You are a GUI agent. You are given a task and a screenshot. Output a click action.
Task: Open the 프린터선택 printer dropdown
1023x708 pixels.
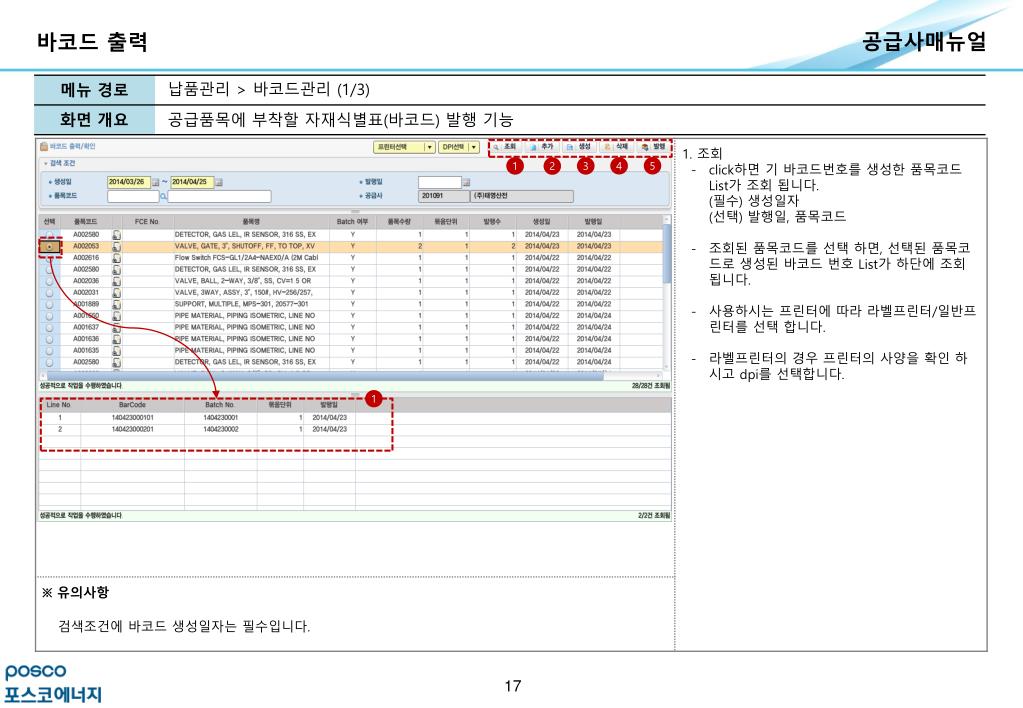[x=404, y=147]
